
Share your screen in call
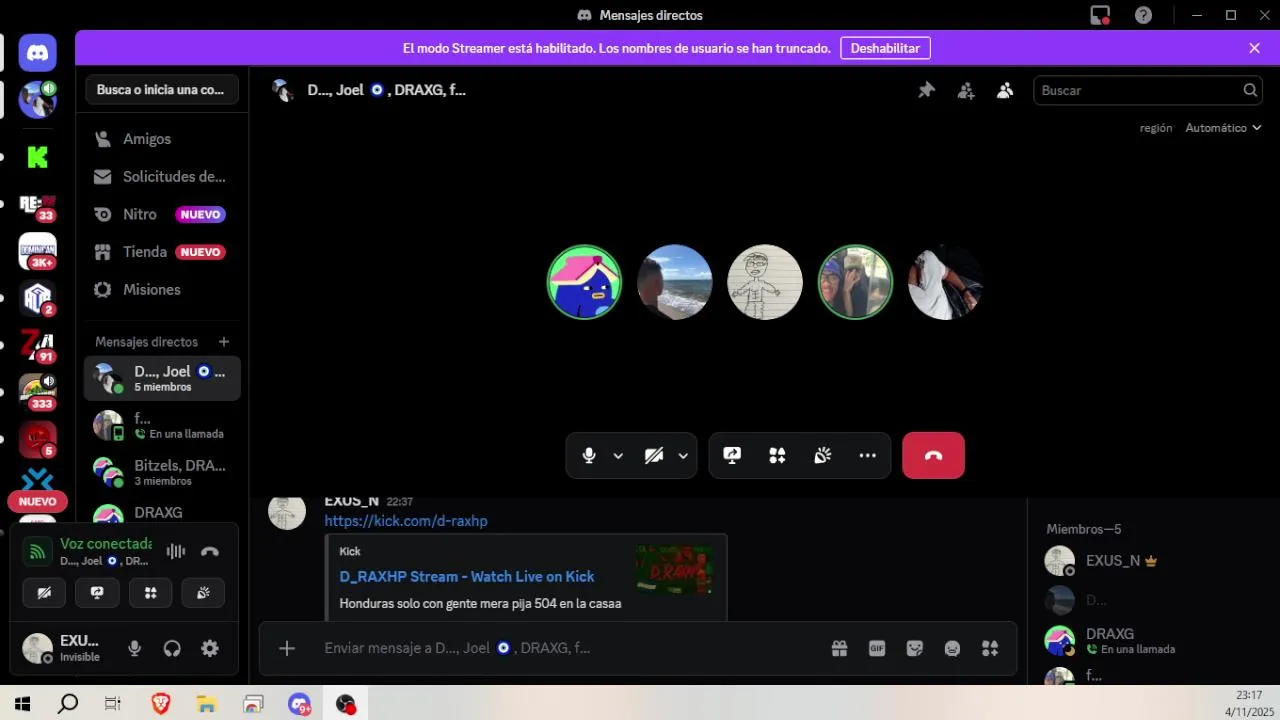(732, 456)
